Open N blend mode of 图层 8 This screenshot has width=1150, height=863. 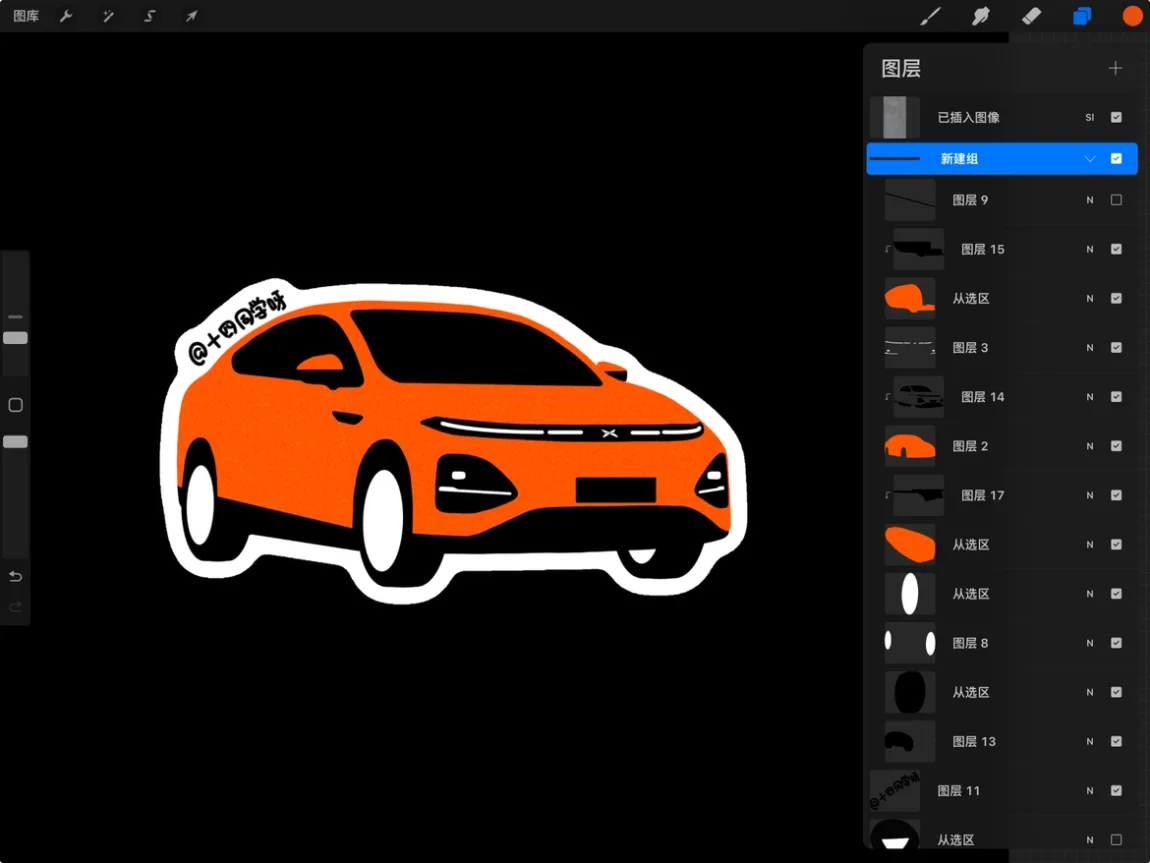[x=1090, y=643]
